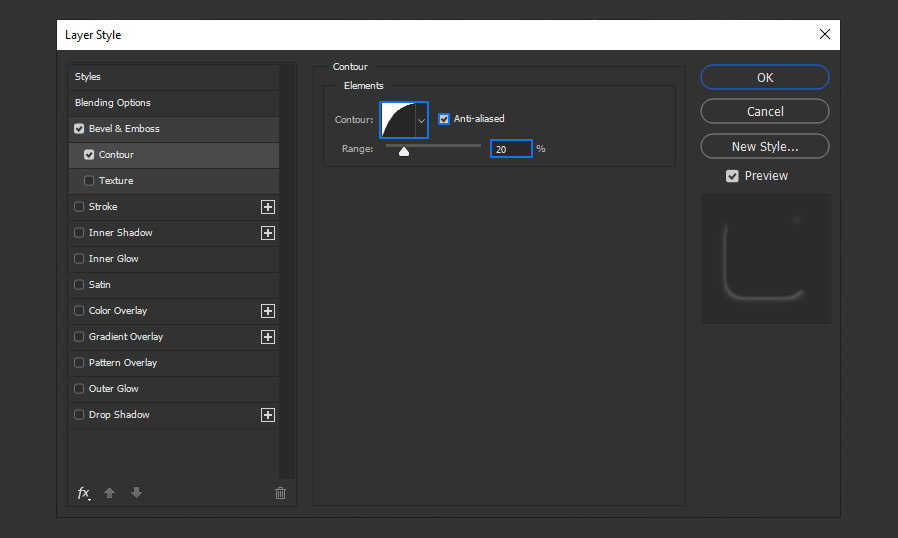Click the layer style preview thumbnail
This screenshot has width=898, height=538.
tap(766, 259)
